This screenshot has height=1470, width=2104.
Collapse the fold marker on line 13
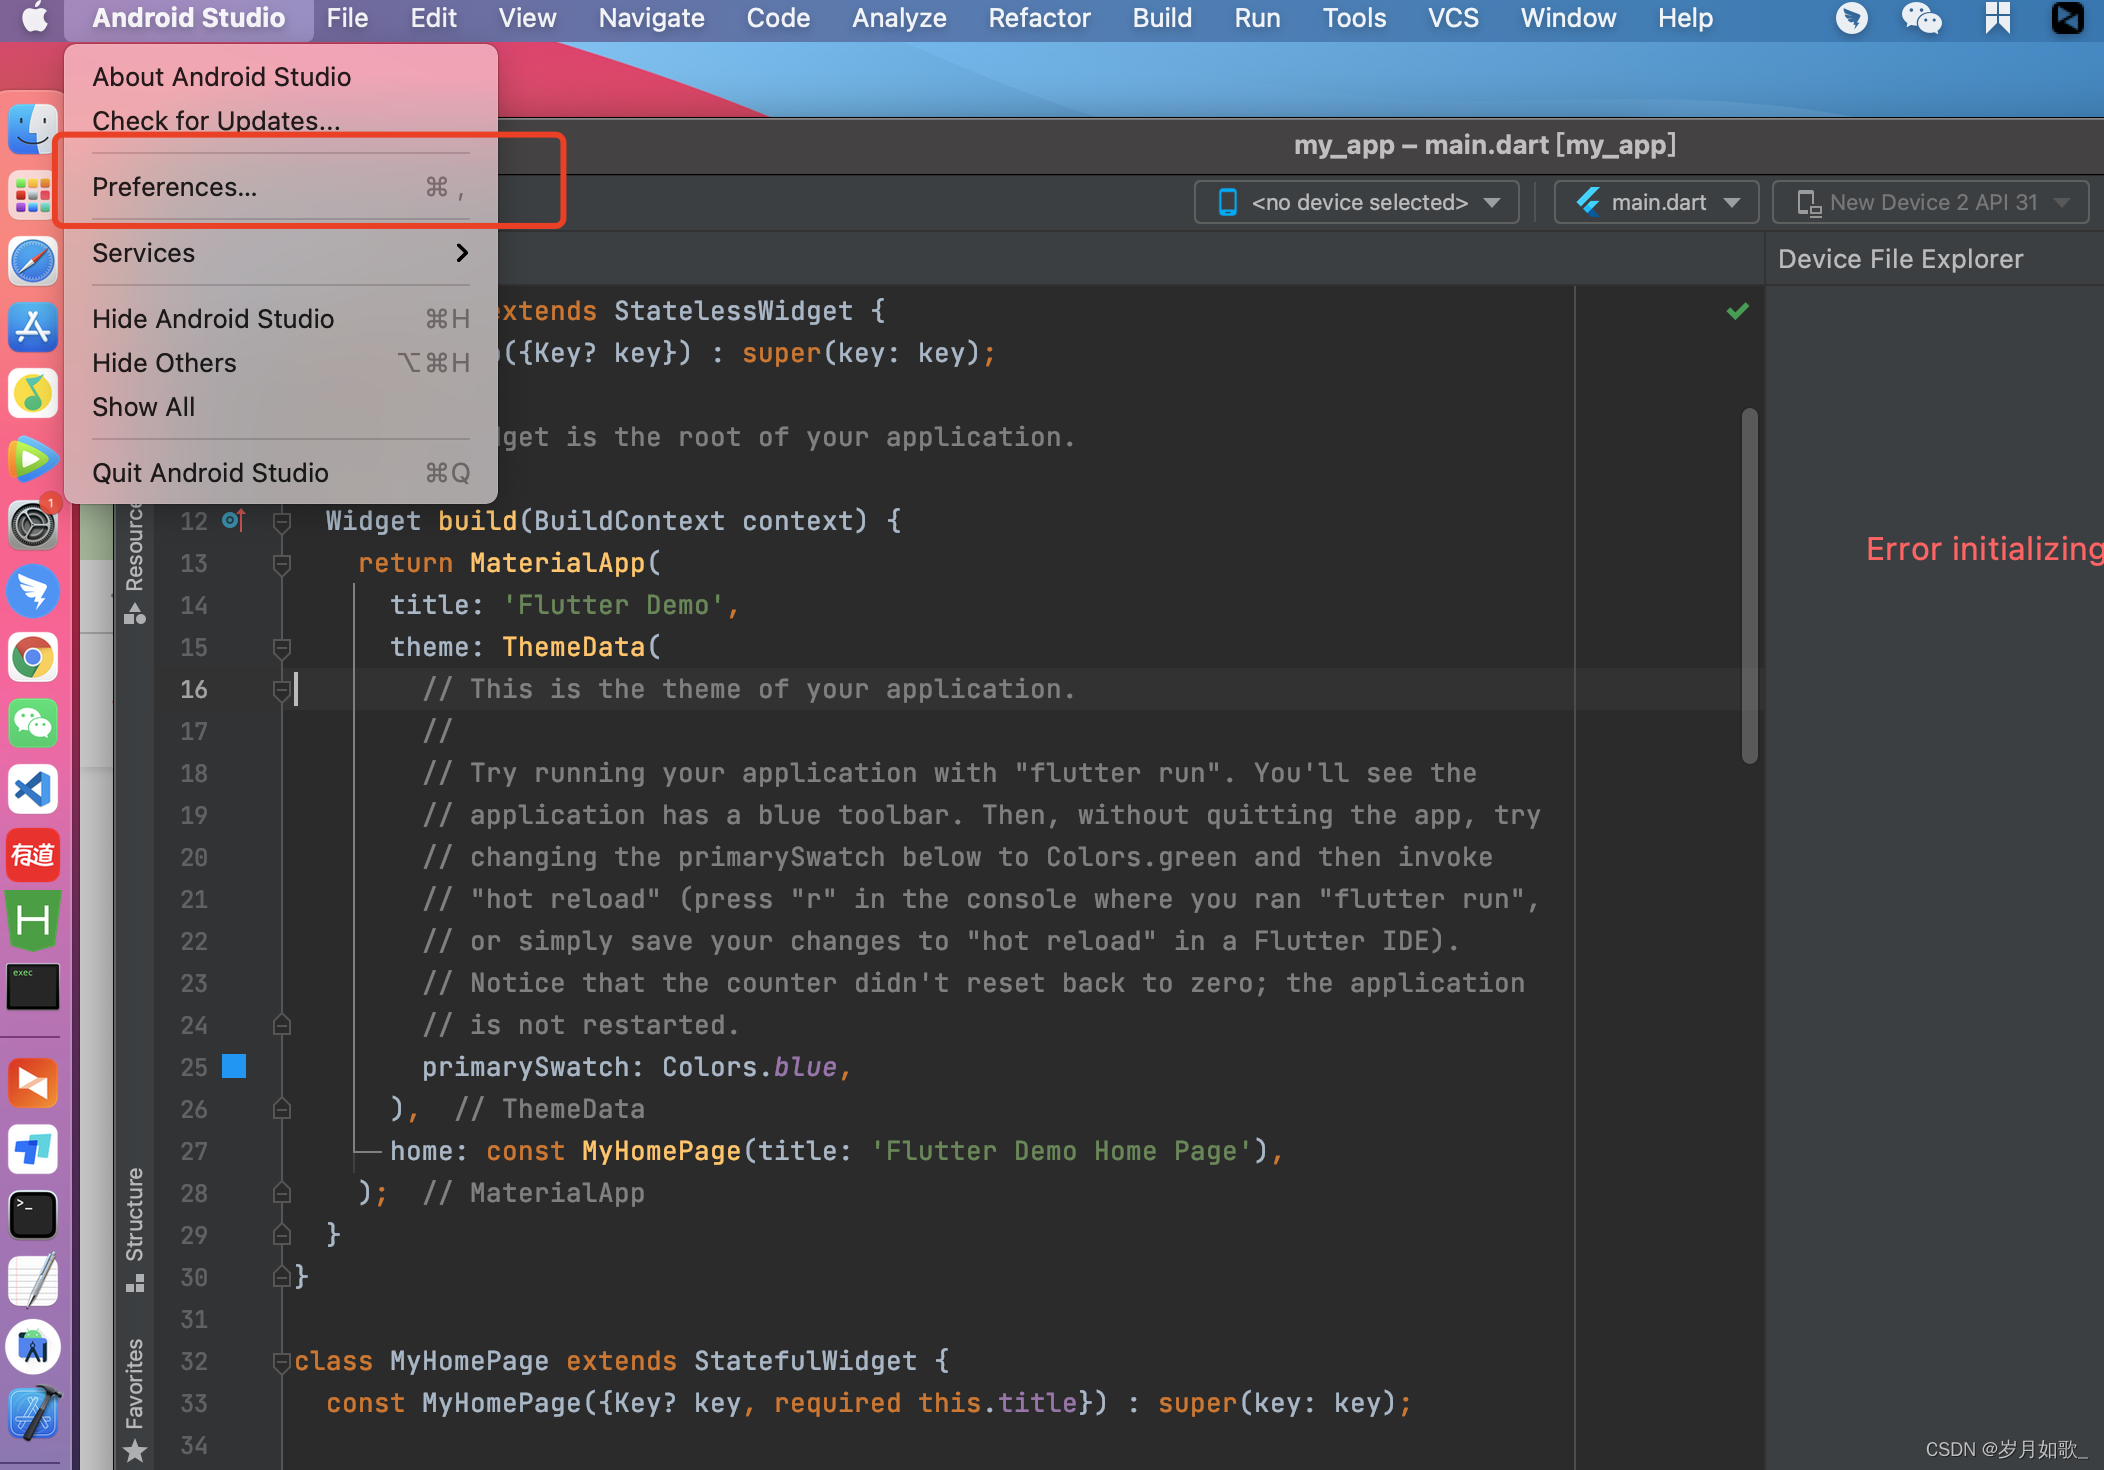click(282, 563)
